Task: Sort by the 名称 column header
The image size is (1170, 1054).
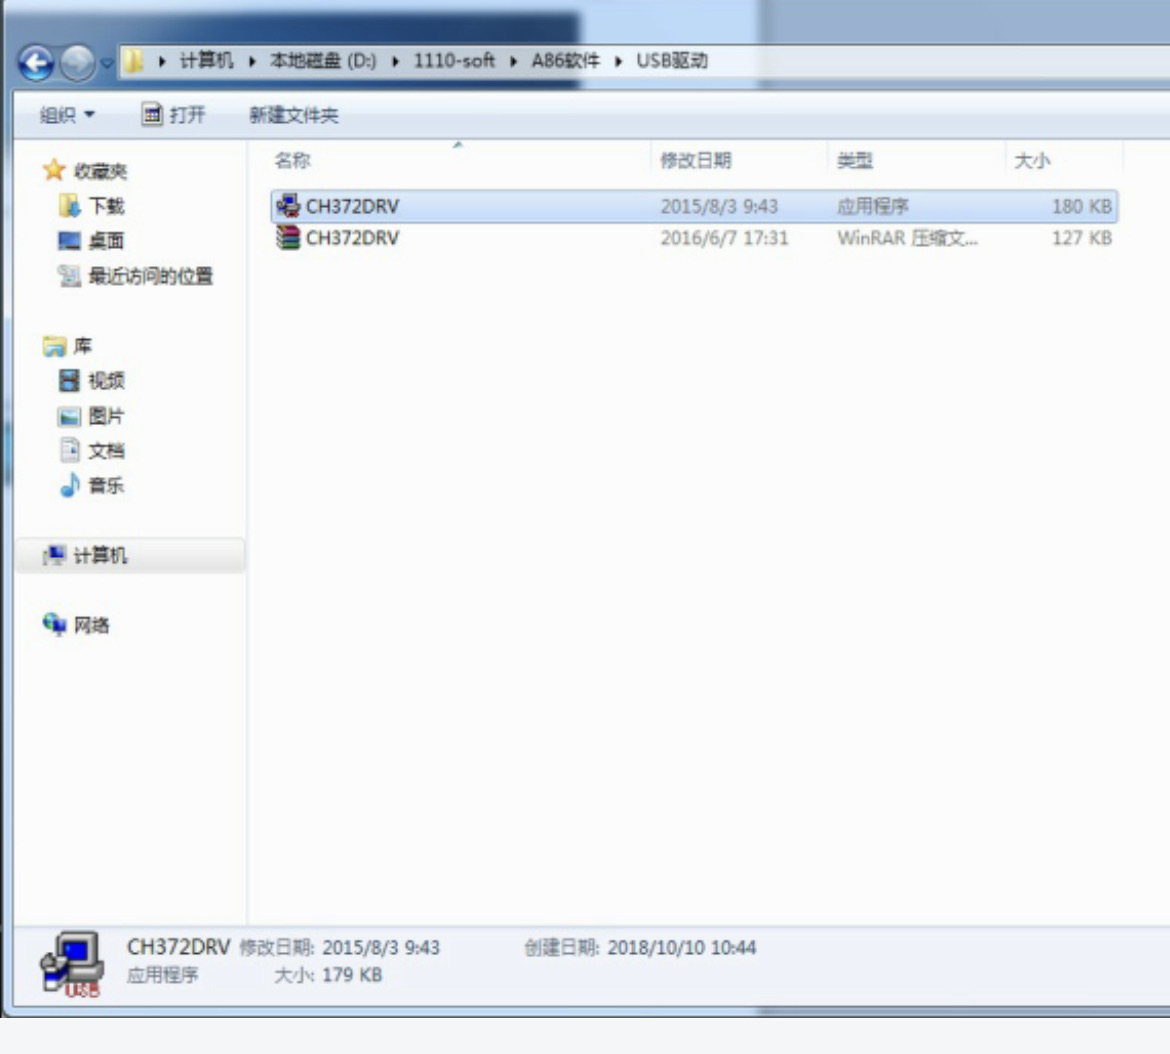Action: [292, 160]
